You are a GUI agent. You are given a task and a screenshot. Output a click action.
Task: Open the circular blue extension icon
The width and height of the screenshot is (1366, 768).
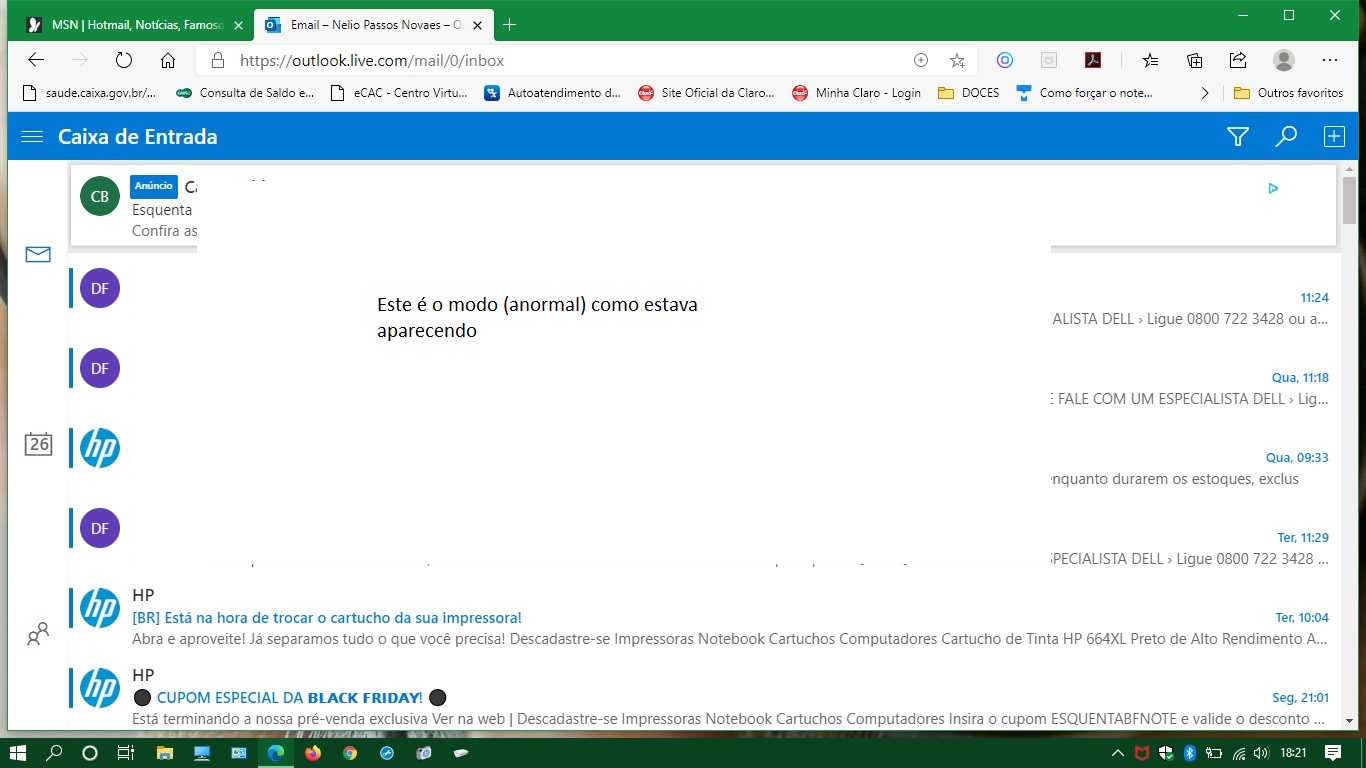(x=1005, y=60)
